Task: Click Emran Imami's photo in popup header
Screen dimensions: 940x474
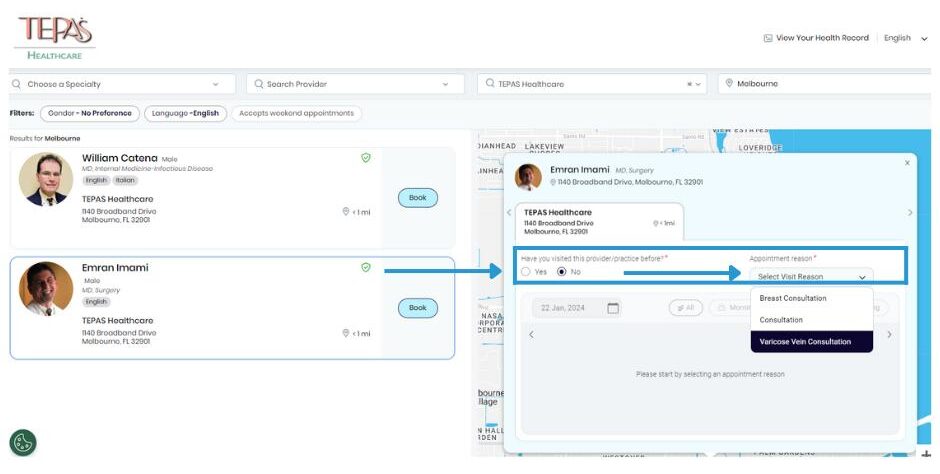Action: pyautogui.click(x=528, y=177)
